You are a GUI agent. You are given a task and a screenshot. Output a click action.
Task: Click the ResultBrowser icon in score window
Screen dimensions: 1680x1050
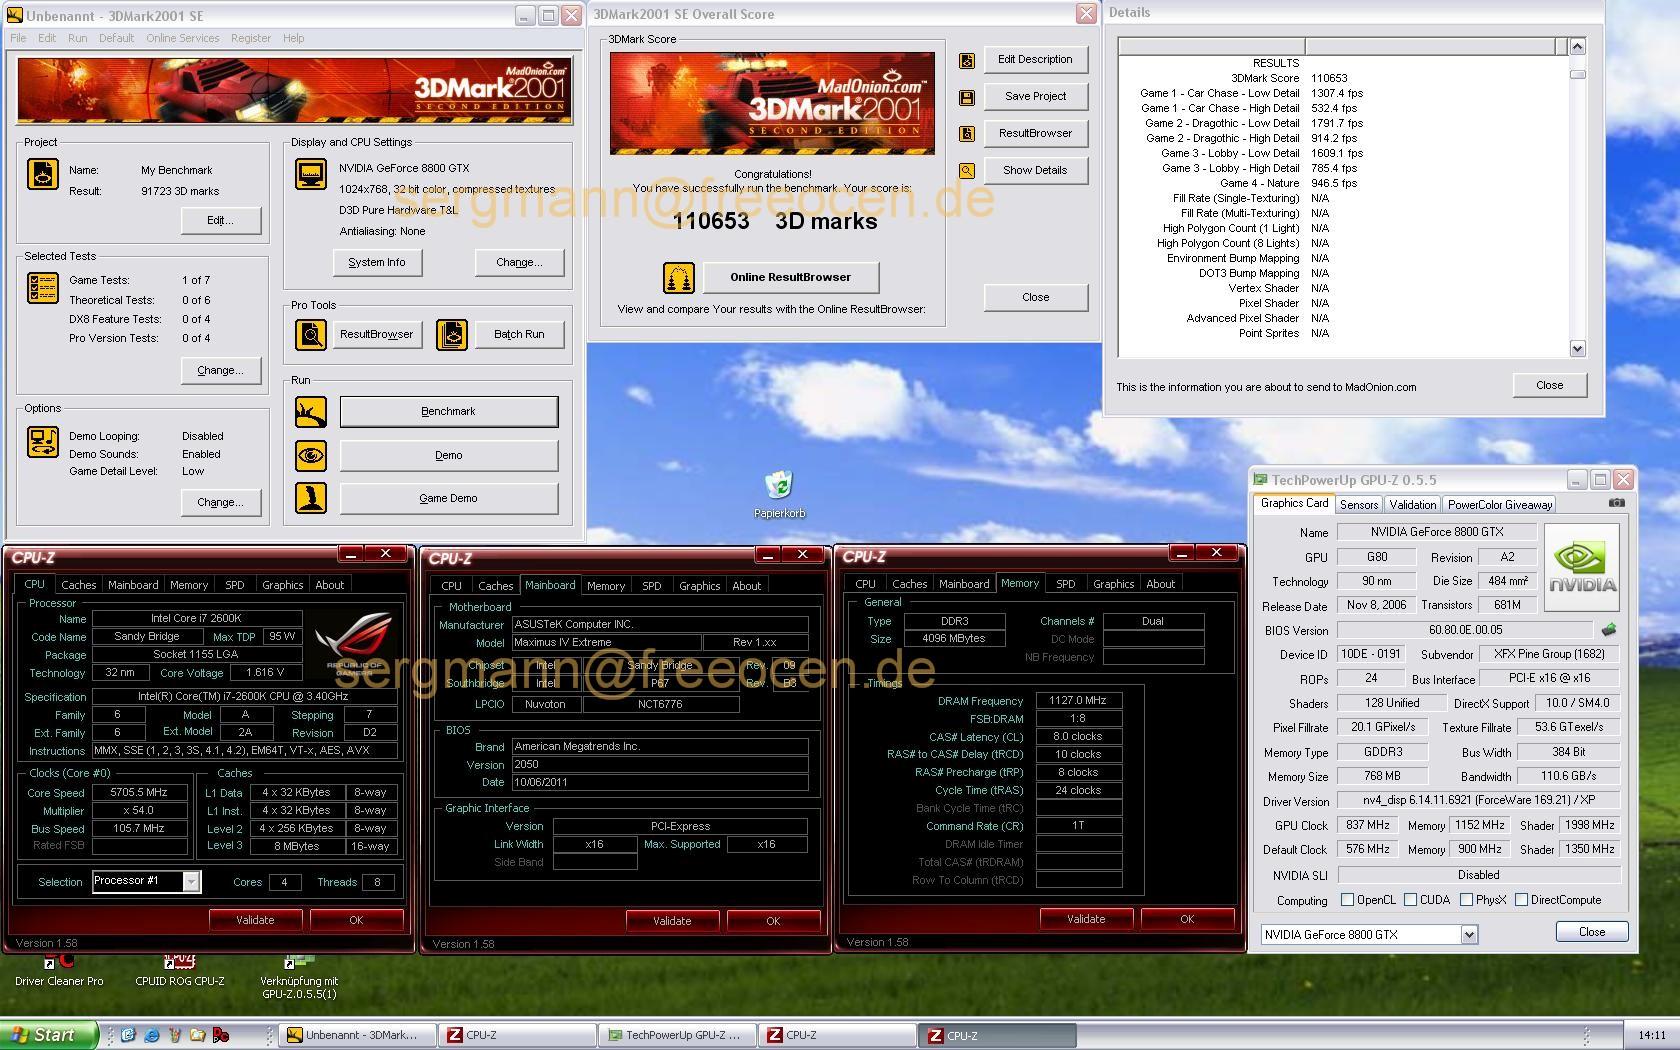[967, 134]
